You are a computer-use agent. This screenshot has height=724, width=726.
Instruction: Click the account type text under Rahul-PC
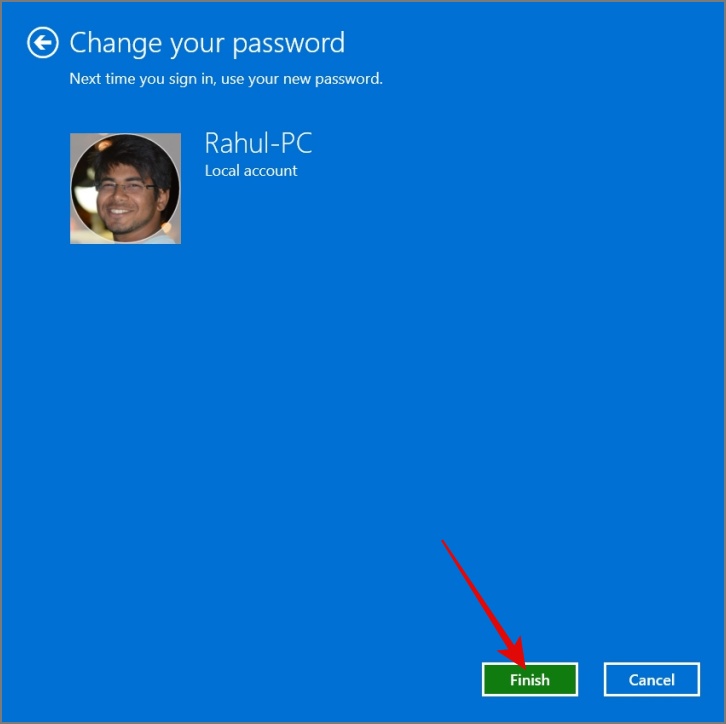pyautogui.click(x=251, y=171)
